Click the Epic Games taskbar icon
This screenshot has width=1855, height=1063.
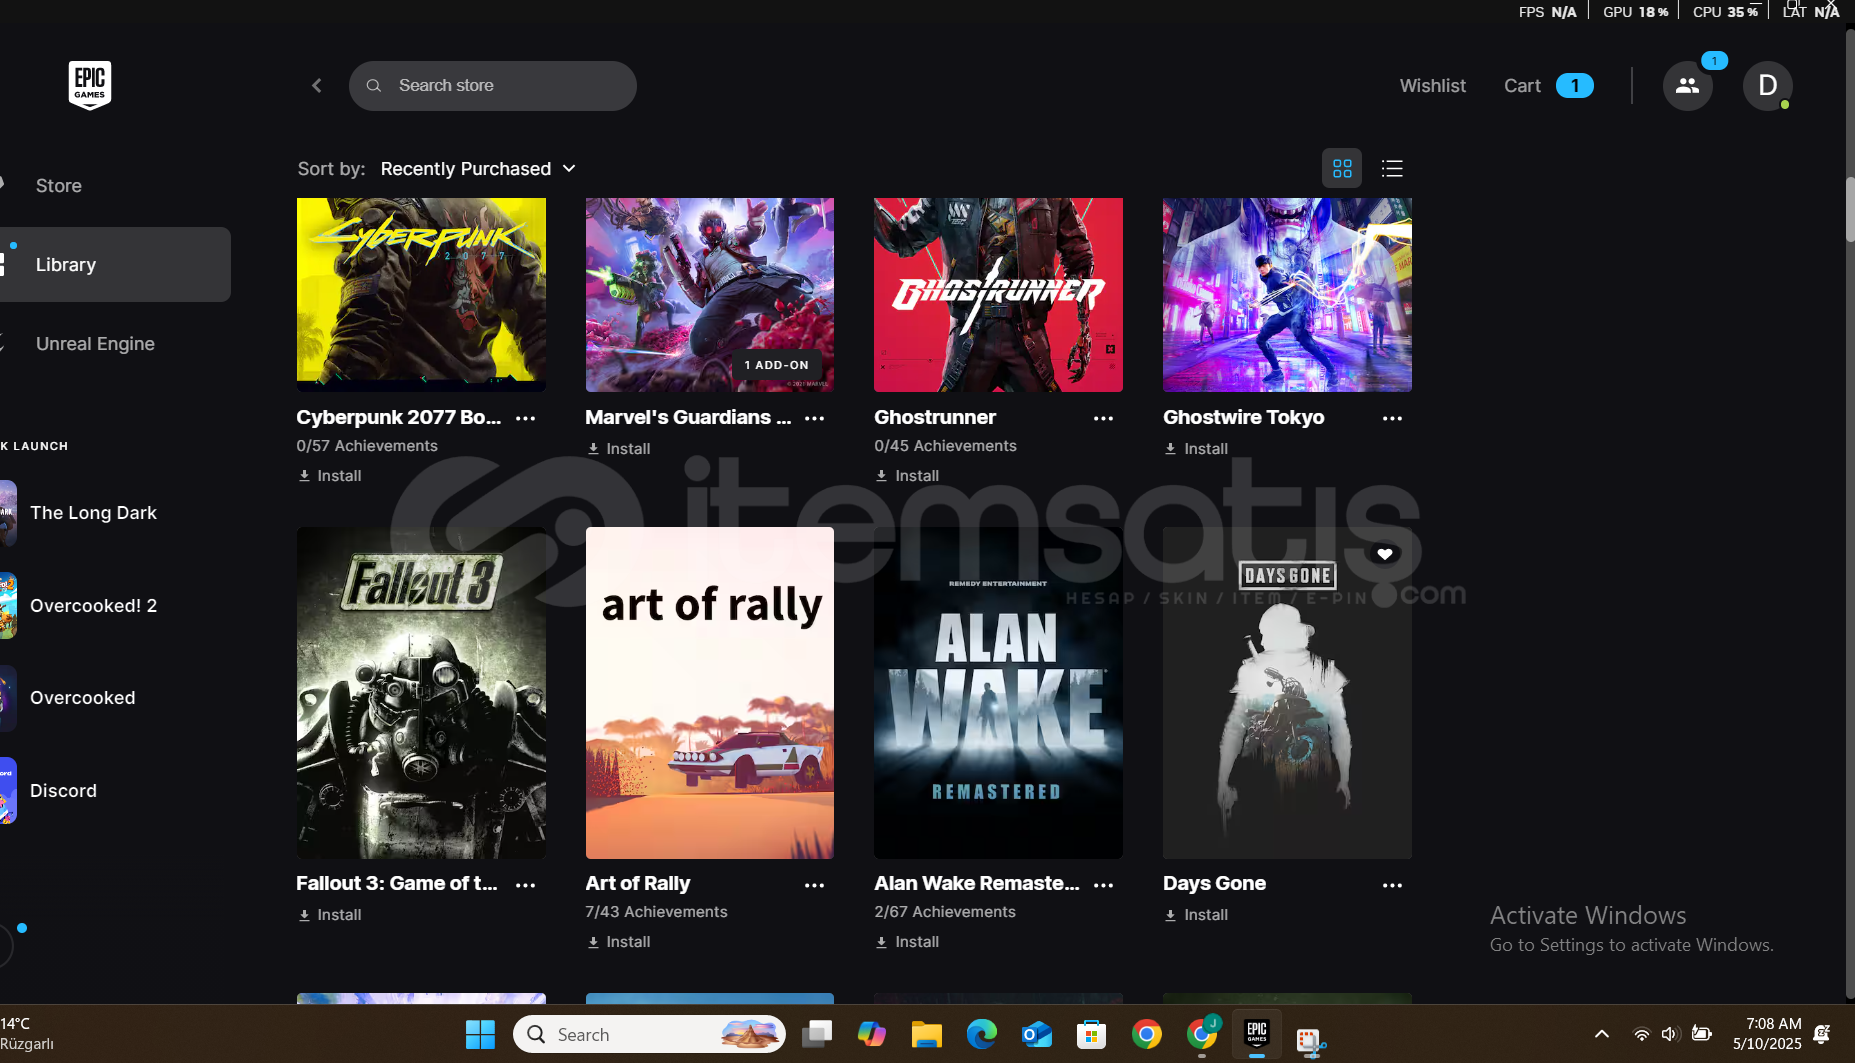coord(1257,1035)
